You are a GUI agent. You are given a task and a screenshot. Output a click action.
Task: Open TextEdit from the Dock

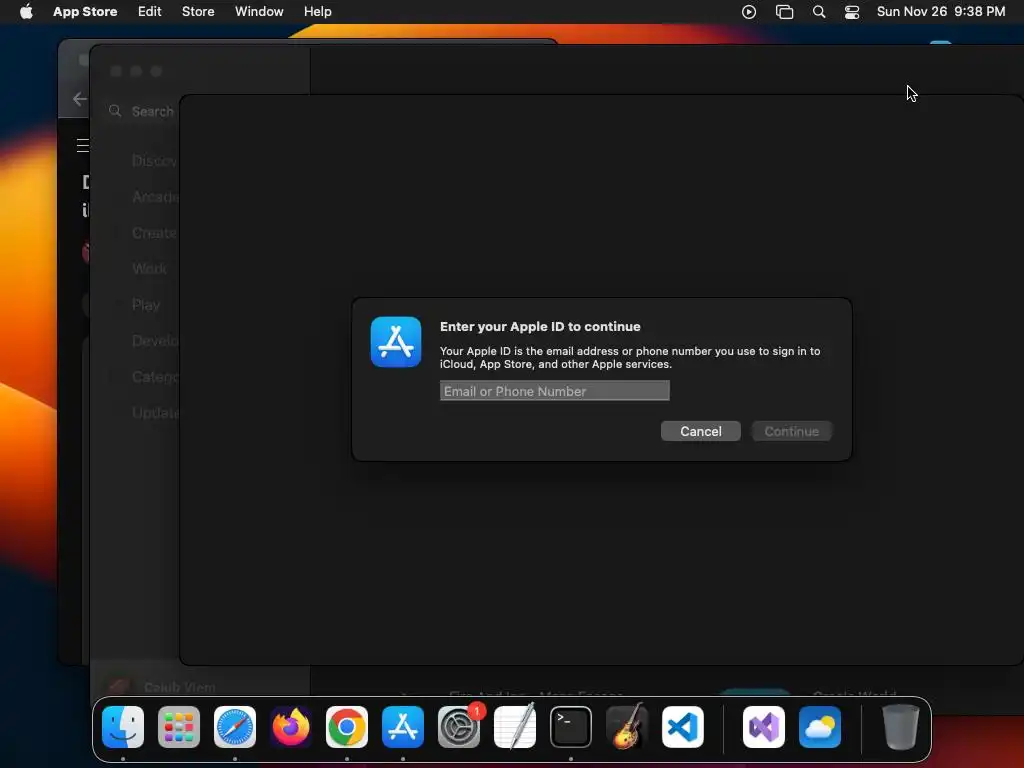[515, 727]
